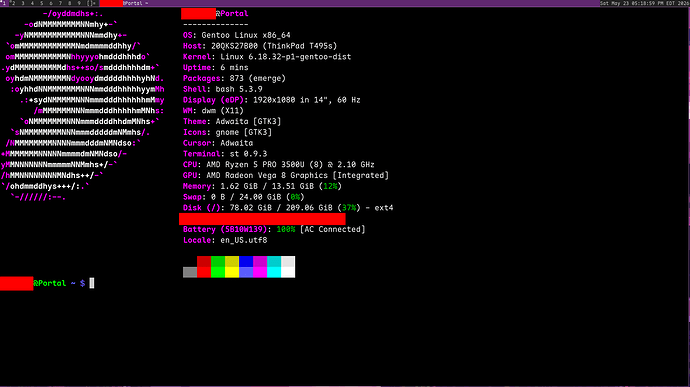Switch to dwm tag 3
Viewport: 690px width, 387px height.
click(23, 3)
